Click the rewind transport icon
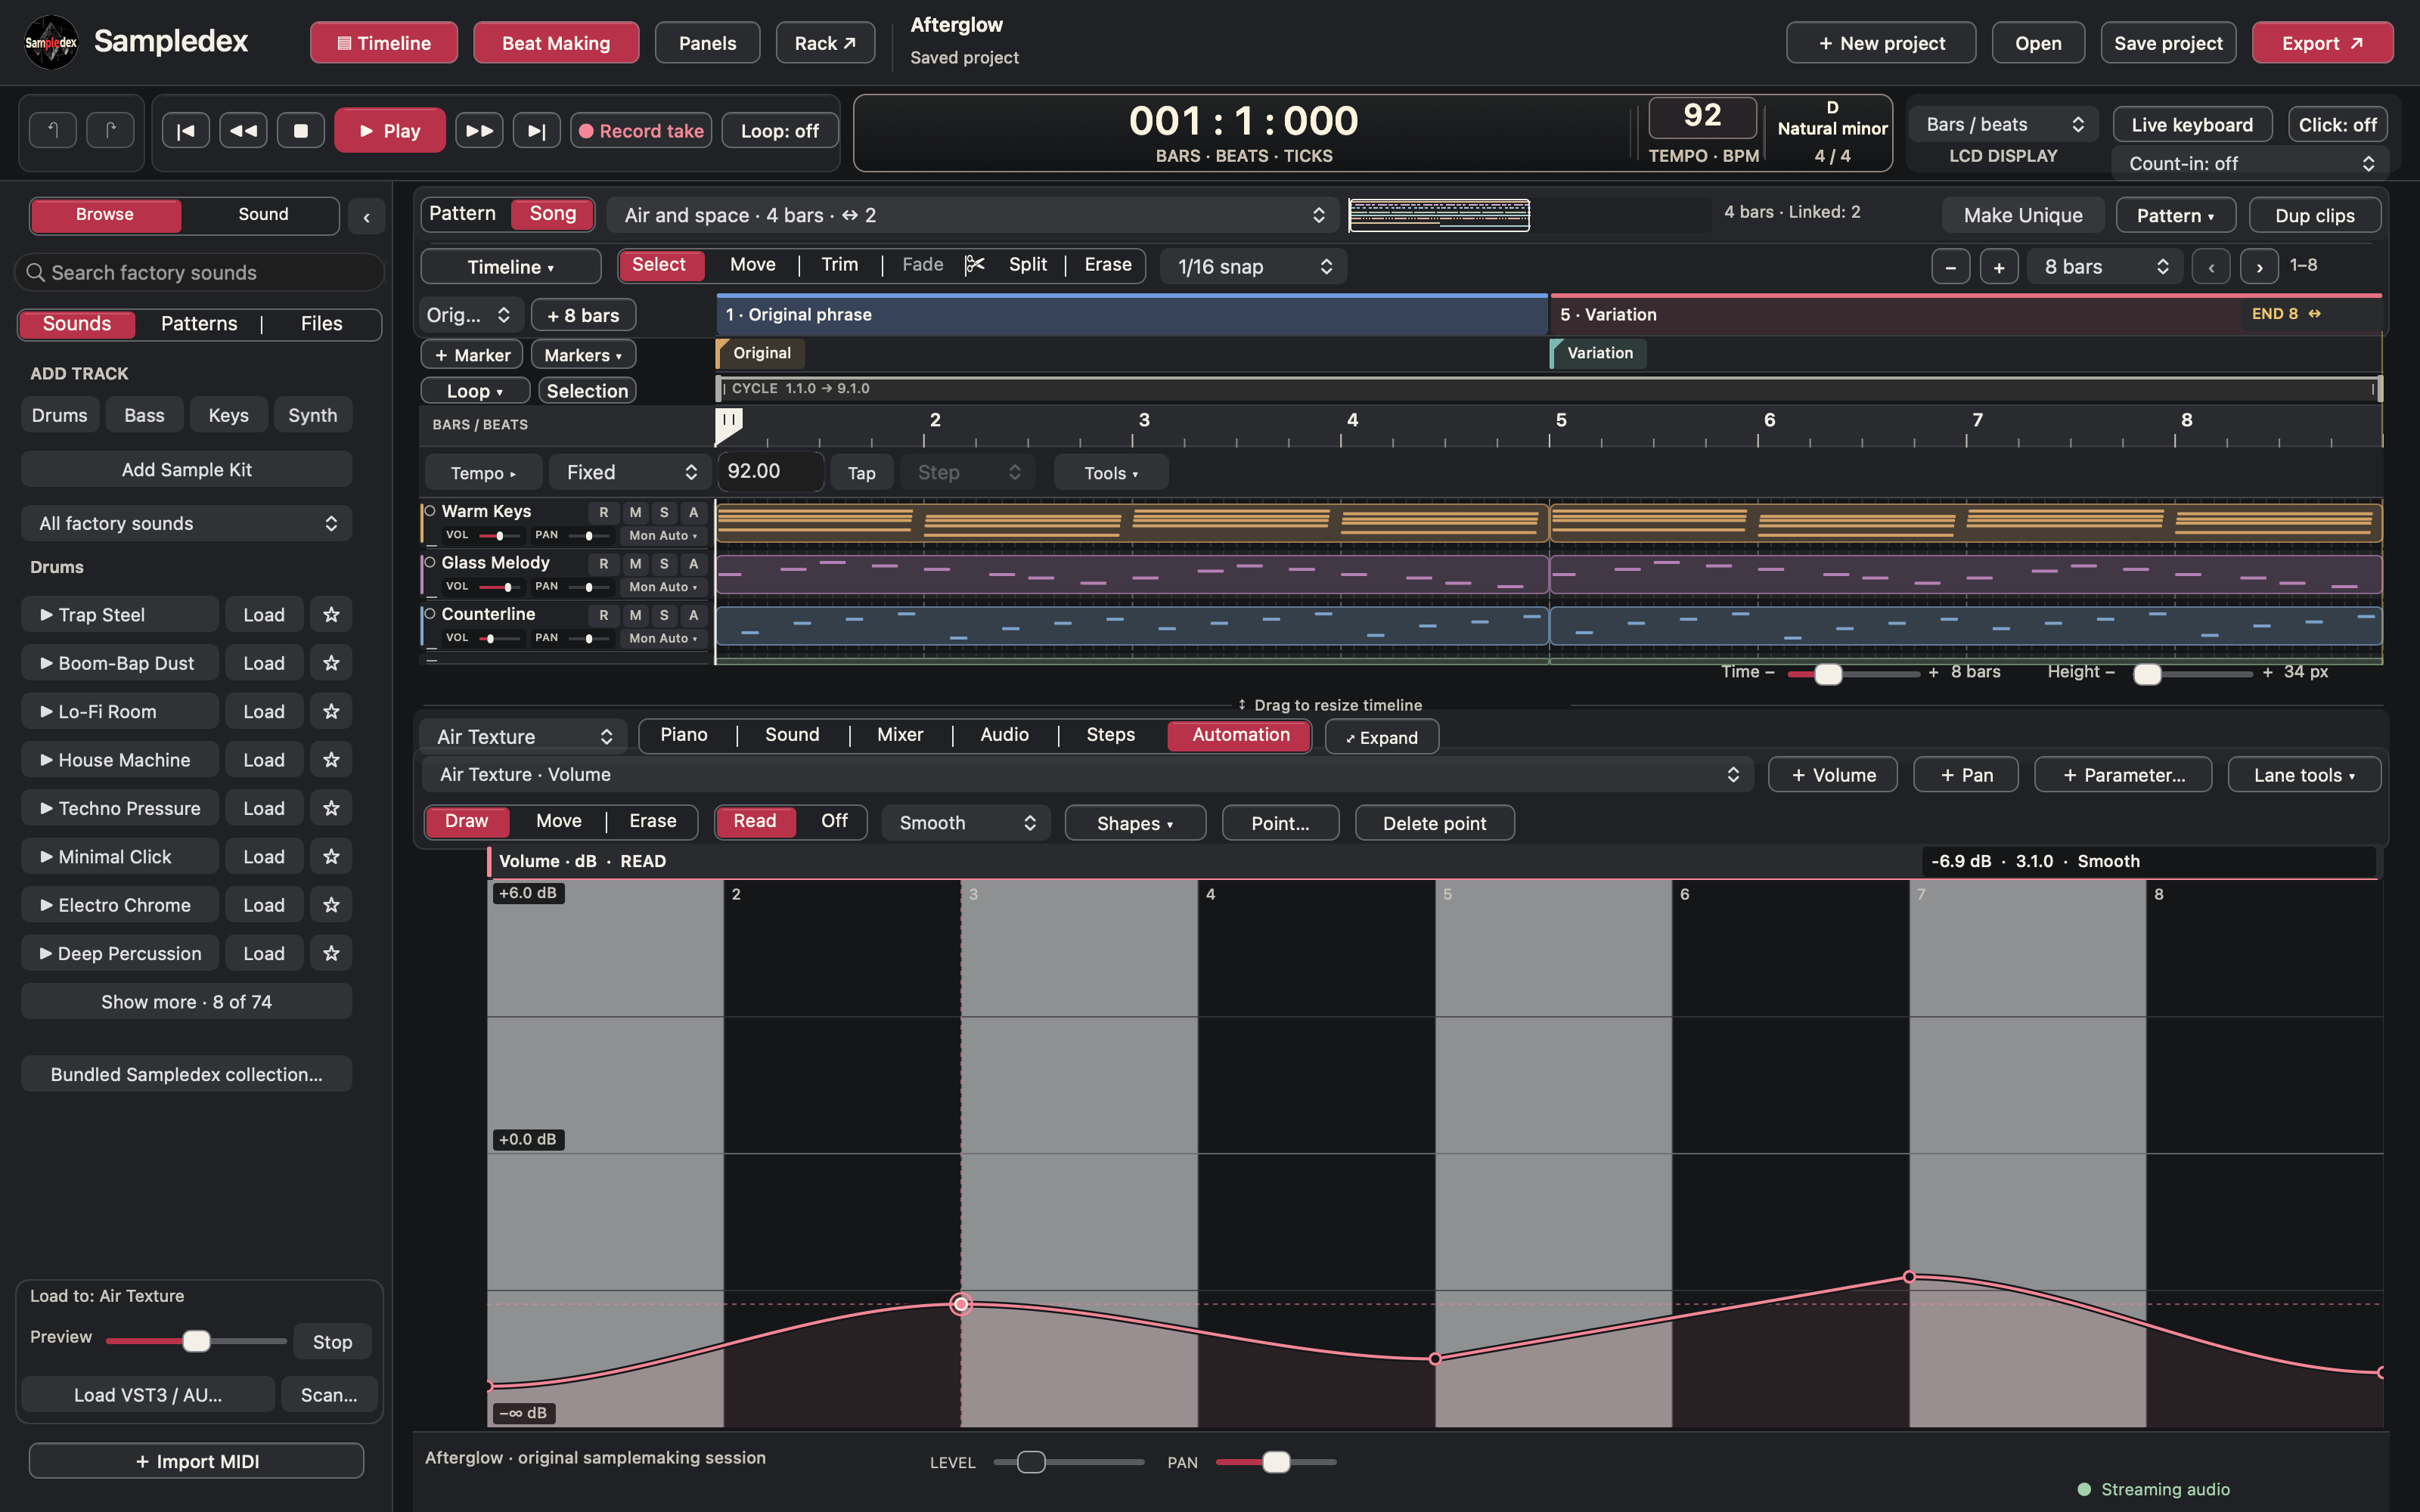Viewport: 2420px width, 1512px height. point(243,131)
